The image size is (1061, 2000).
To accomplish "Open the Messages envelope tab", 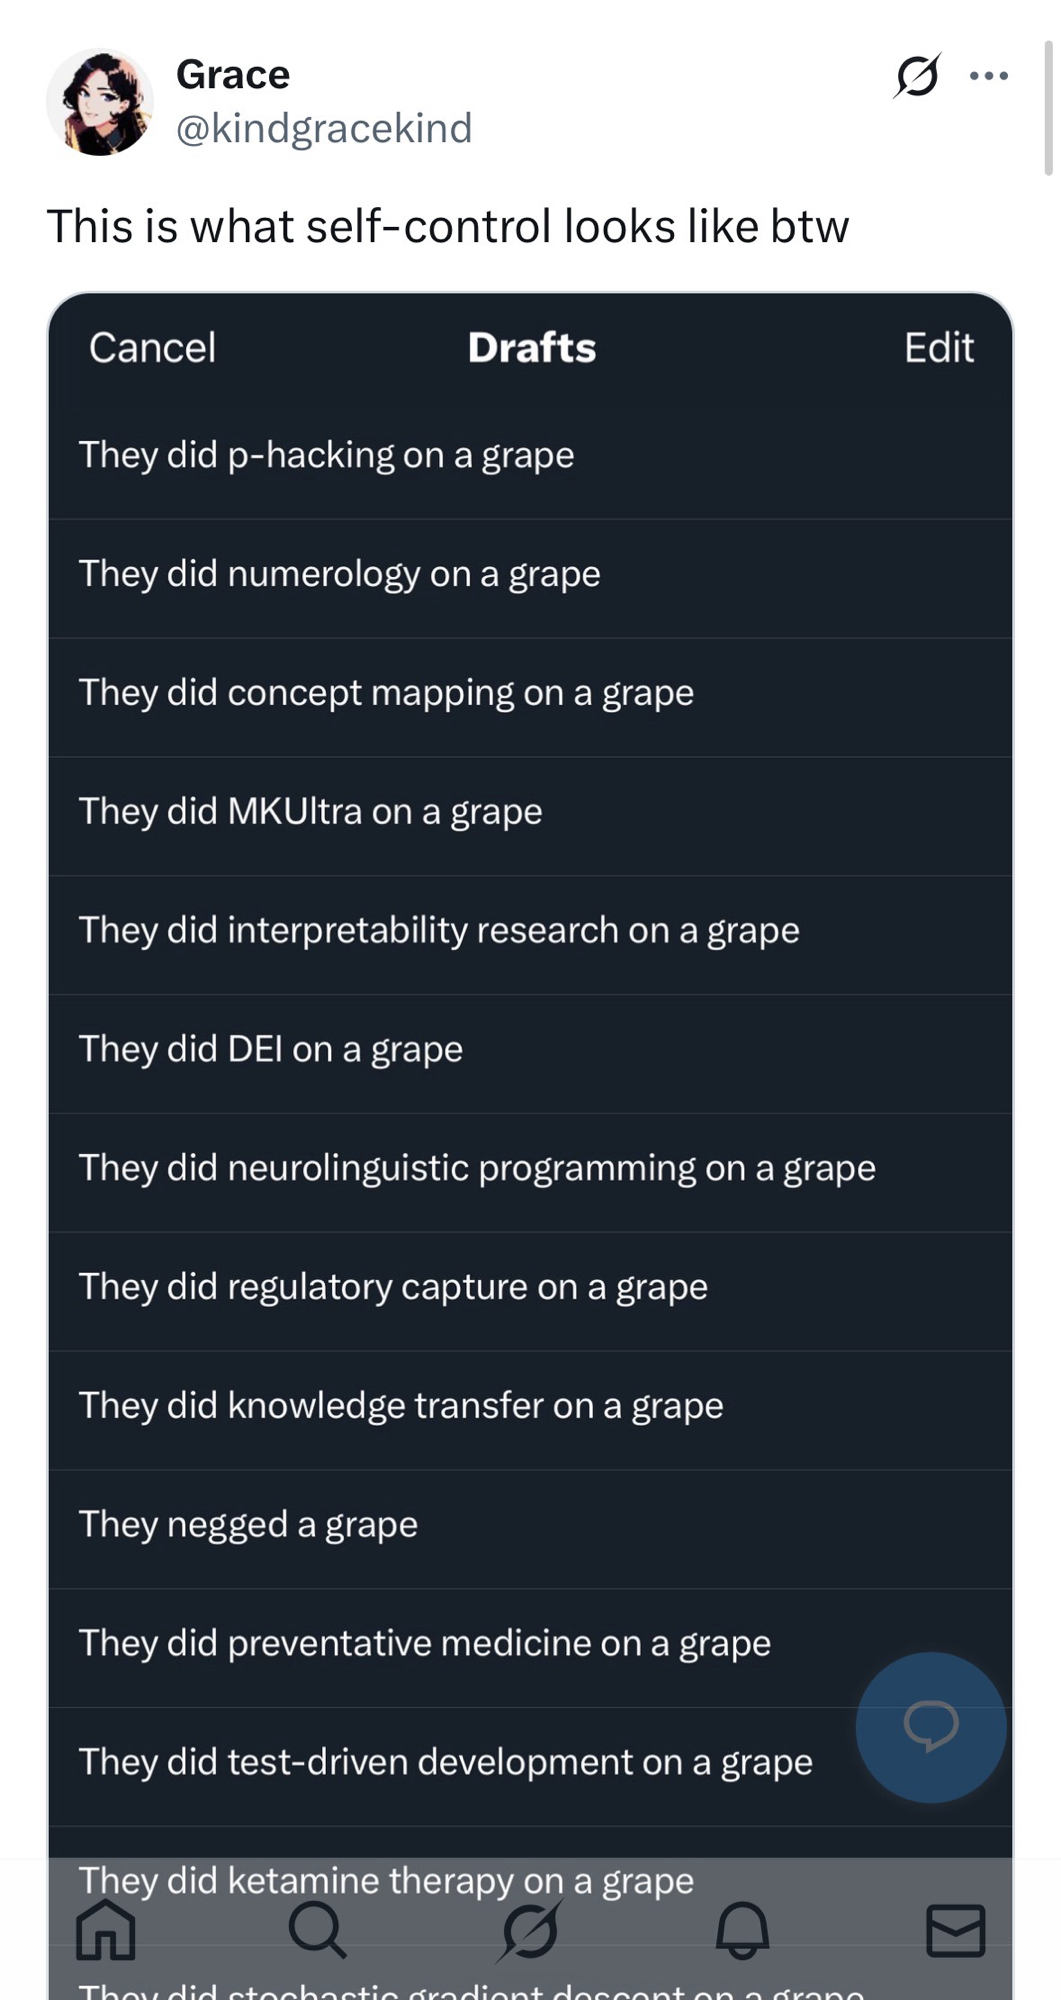I will click(955, 1929).
